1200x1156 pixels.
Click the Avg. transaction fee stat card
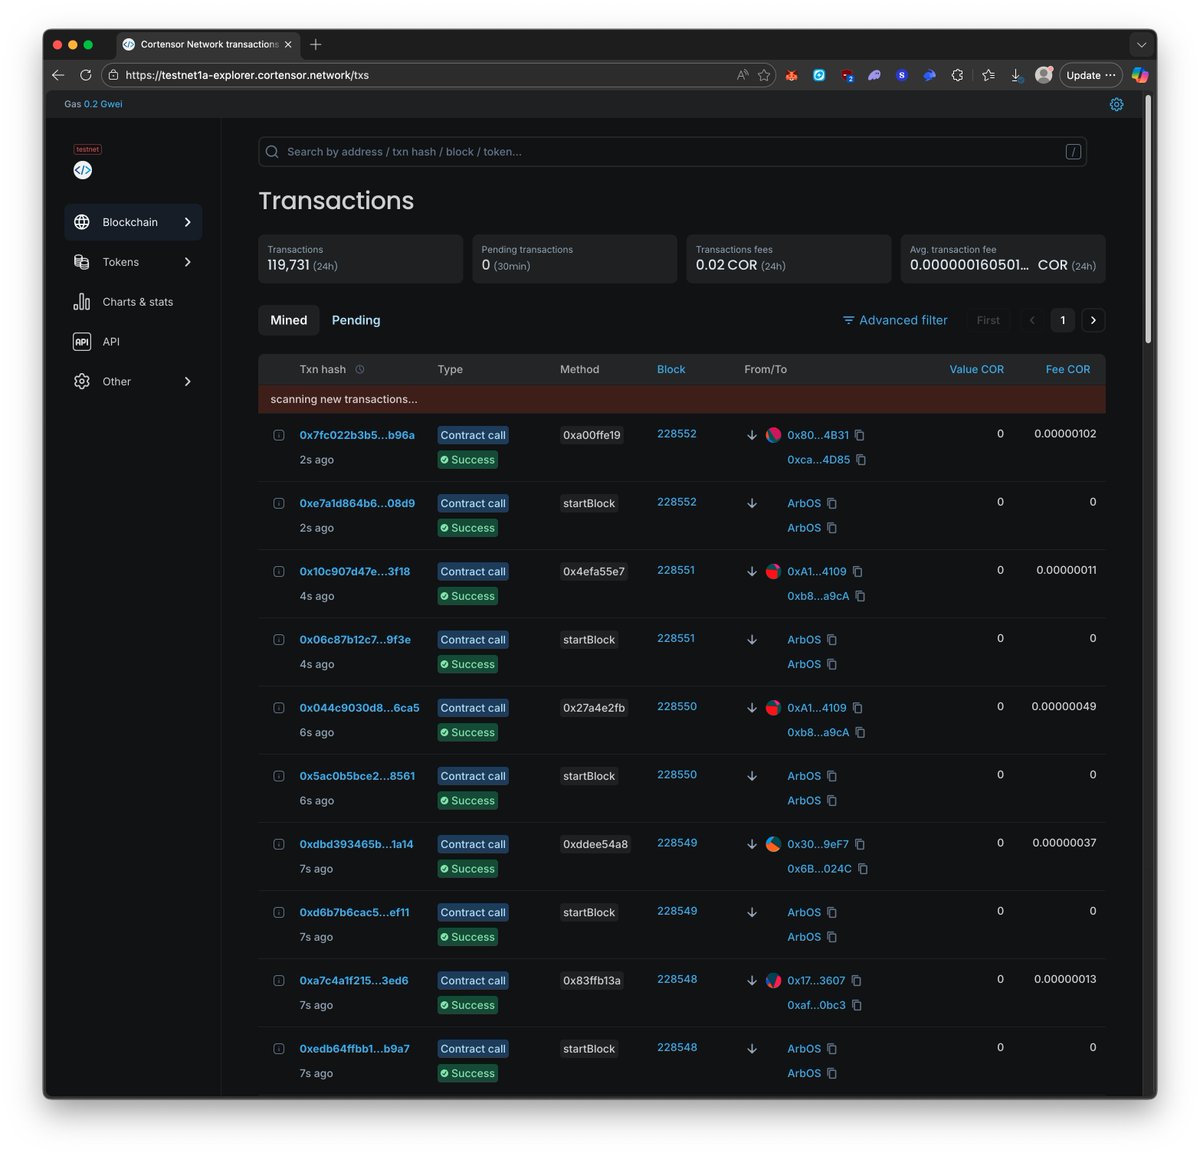pyautogui.click(x=1003, y=259)
